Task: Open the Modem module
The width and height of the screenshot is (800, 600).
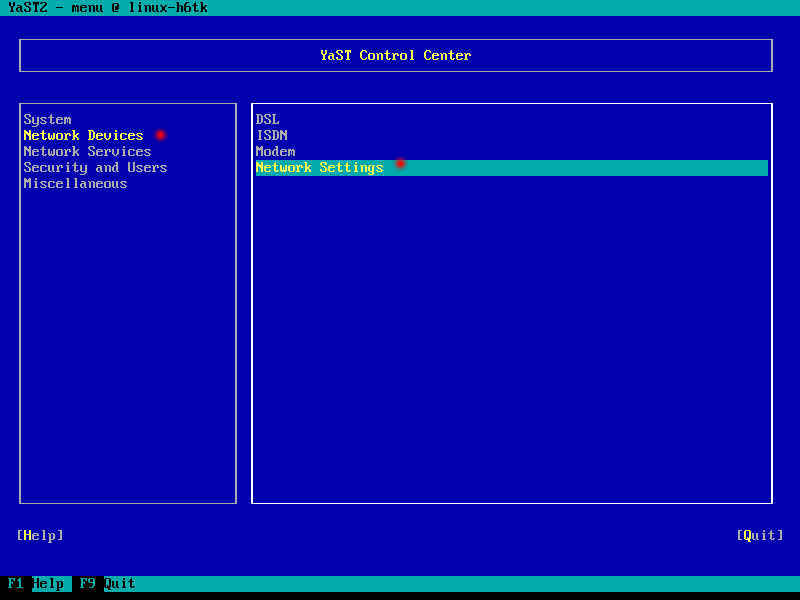Action: 276,152
